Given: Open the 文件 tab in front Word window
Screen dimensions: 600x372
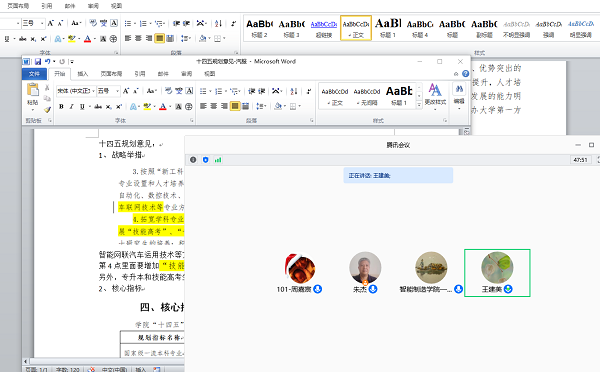Looking at the screenshot, I should (x=34, y=73).
